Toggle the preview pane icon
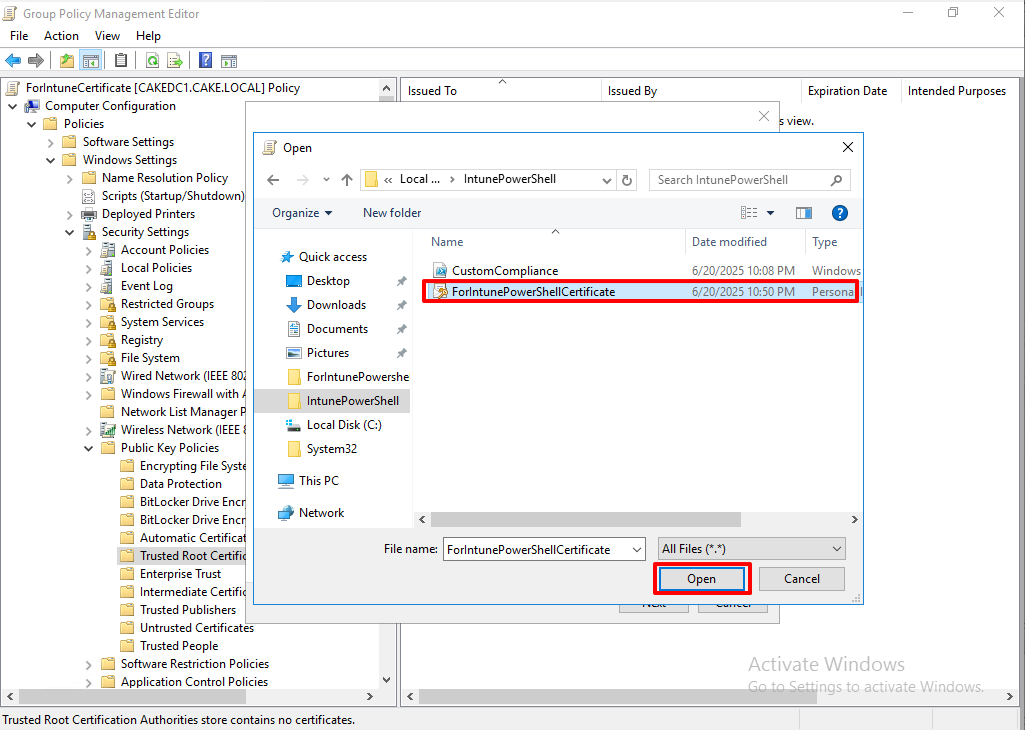The image size is (1025, 730). click(x=803, y=213)
